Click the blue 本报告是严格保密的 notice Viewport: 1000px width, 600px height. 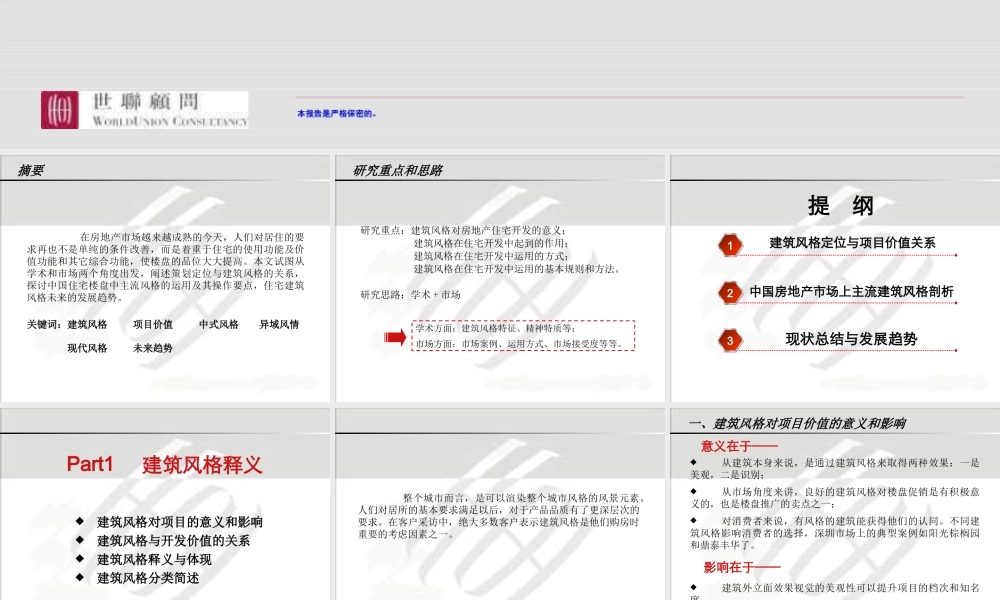pyautogui.click(x=337, y=114)
